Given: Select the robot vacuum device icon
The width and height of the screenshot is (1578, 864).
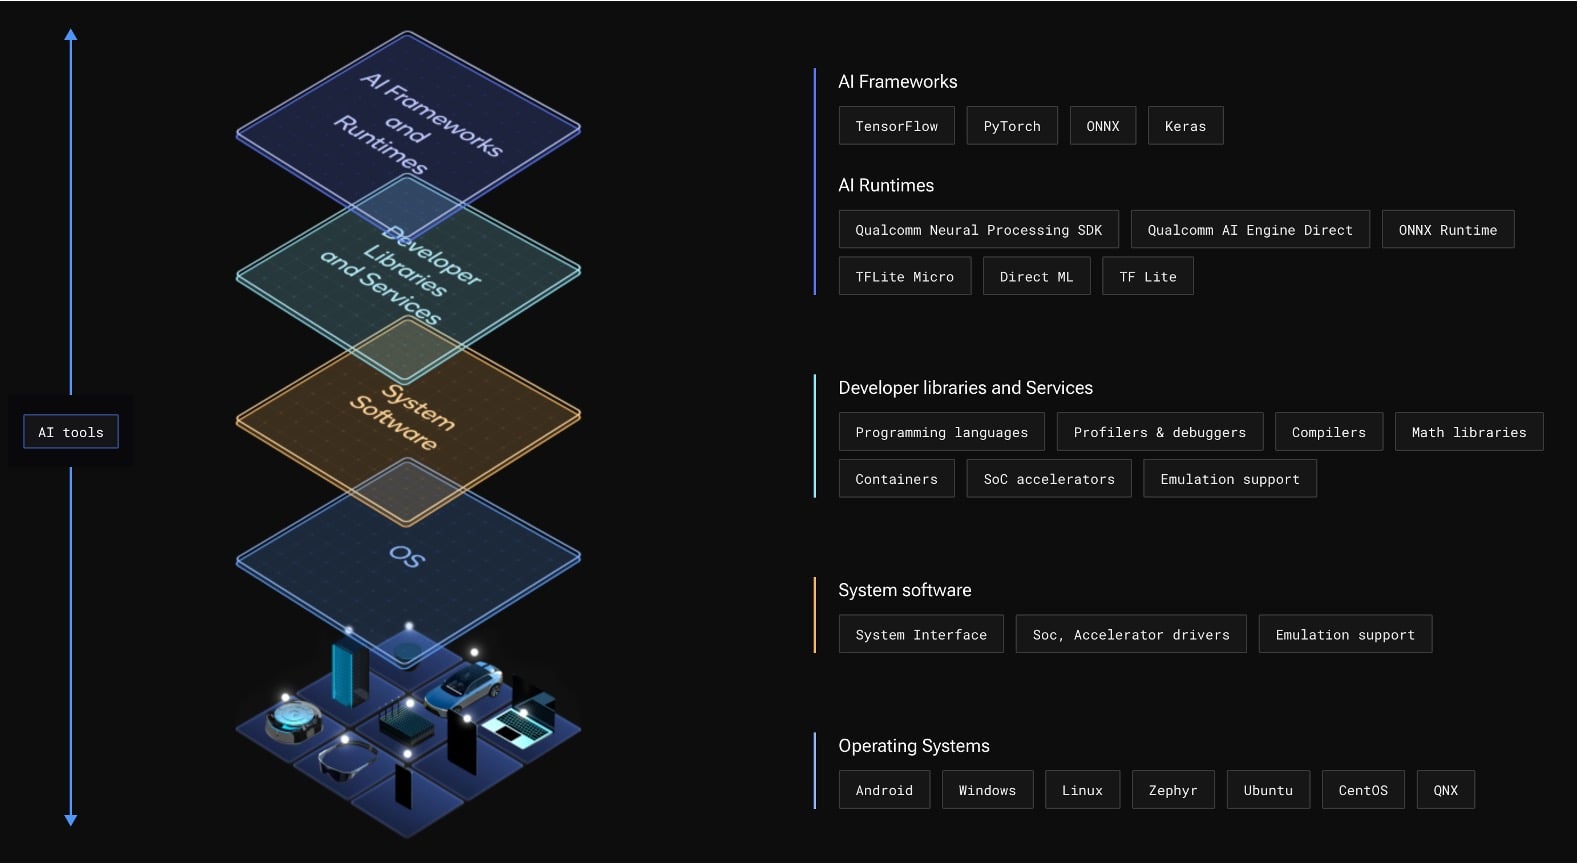Looking at the screenshot, I should pyautogui.click(x=294, y=721).
